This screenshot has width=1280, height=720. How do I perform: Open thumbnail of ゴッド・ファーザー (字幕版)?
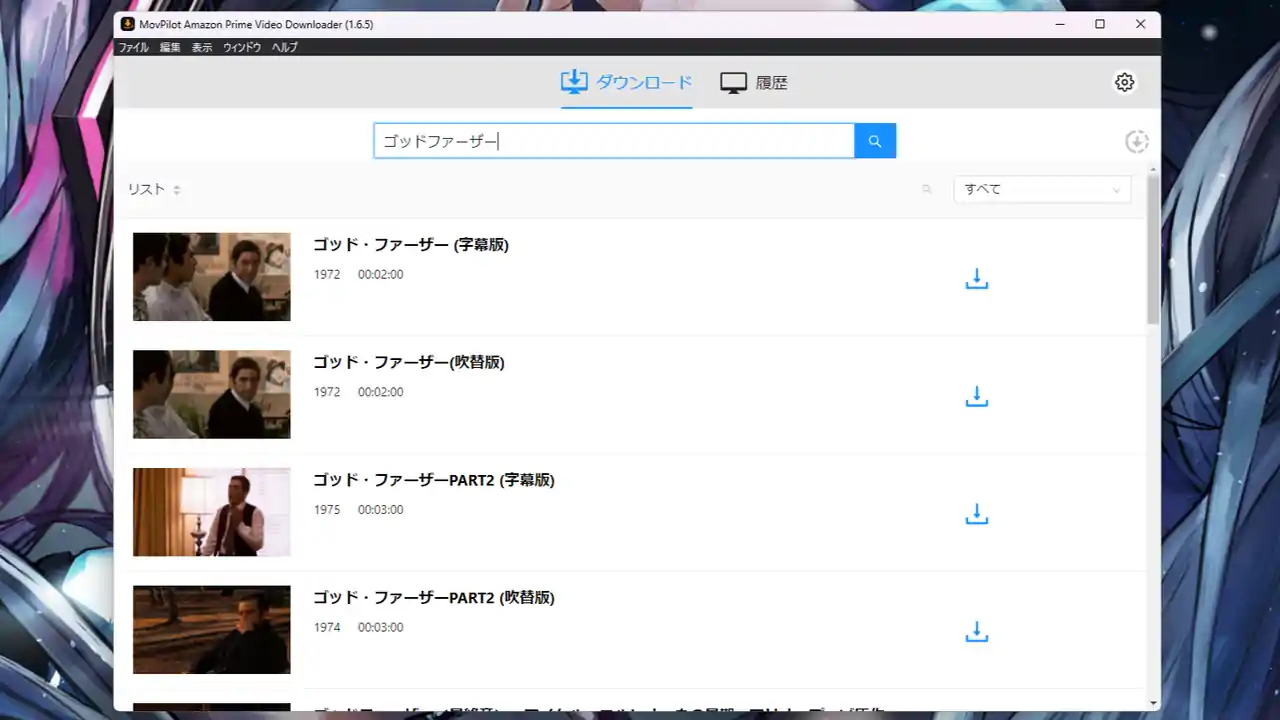(212, 277)
